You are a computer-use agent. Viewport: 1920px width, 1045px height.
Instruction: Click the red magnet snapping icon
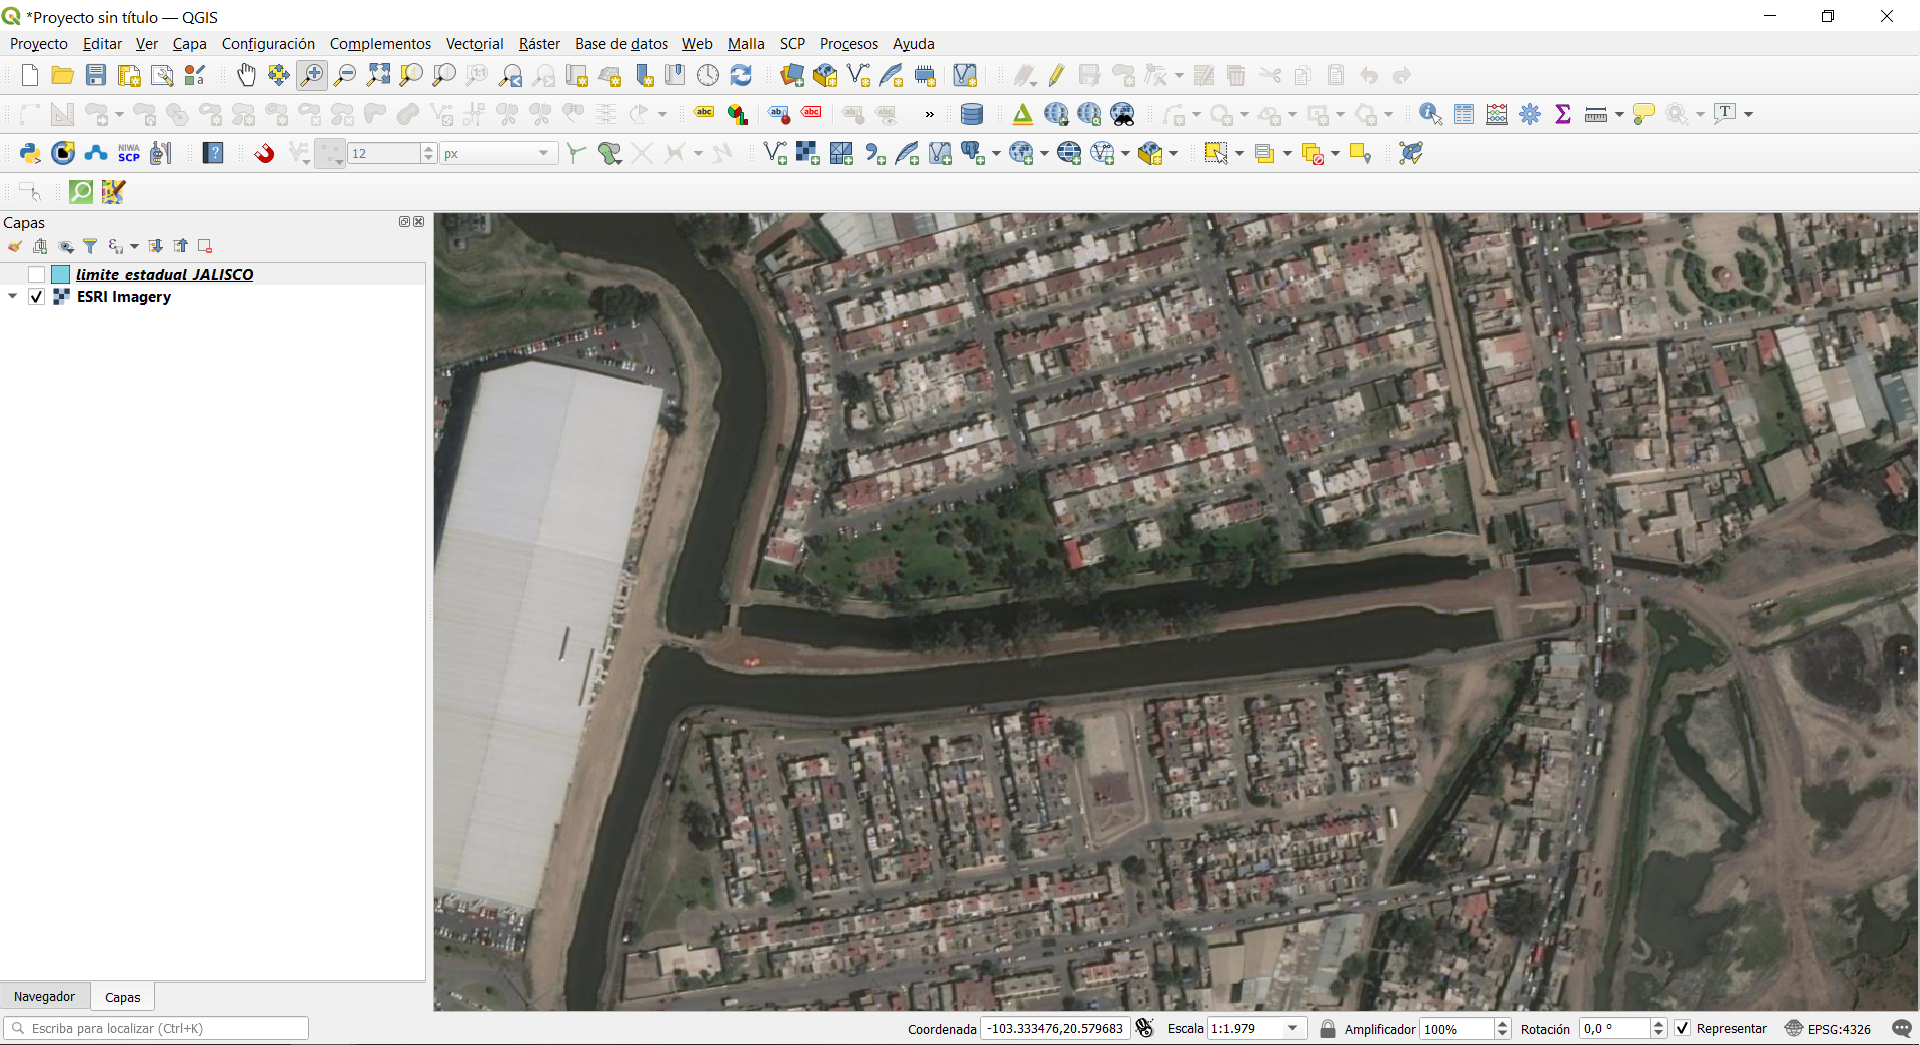click(264, 153)
